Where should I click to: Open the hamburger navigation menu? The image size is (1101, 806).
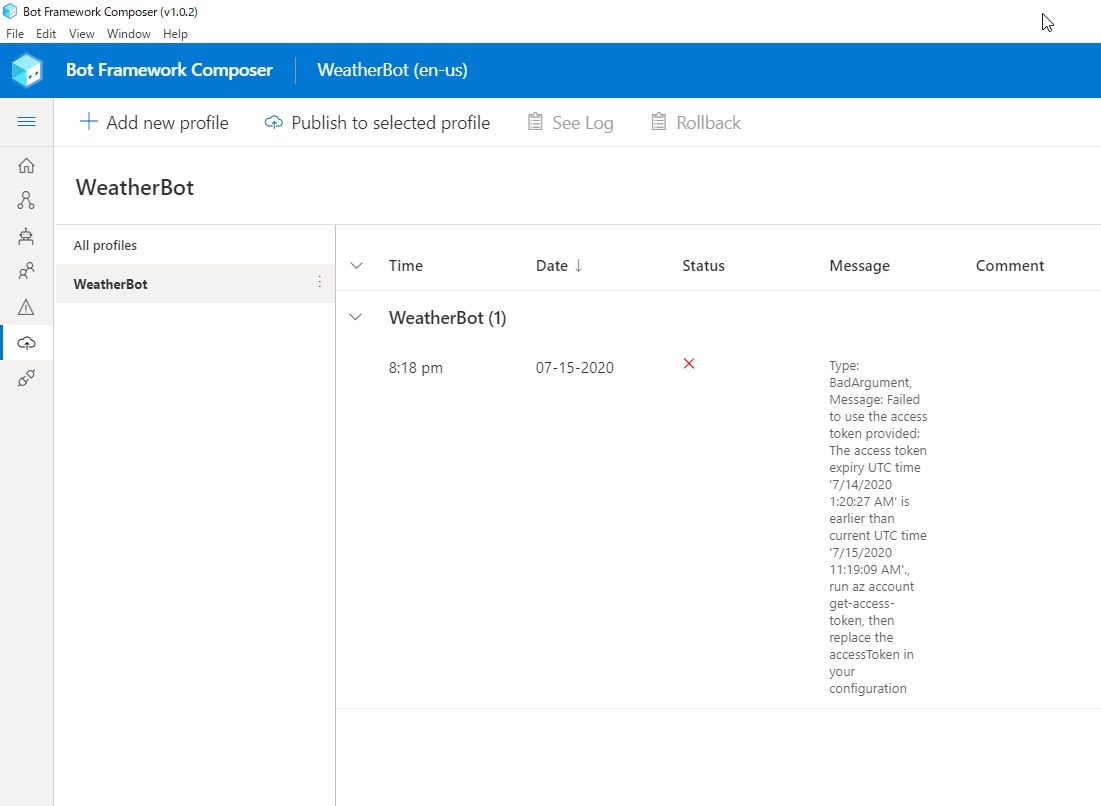click(26, 121)
